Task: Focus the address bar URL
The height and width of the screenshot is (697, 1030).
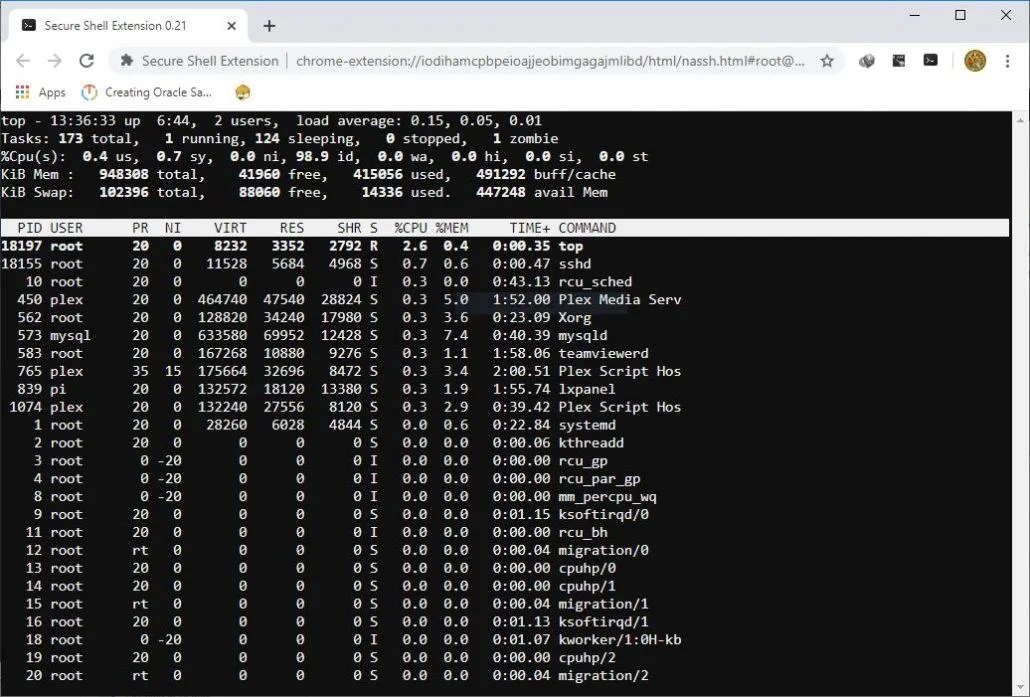Action: pyautogui.click(x=550, y=61)
